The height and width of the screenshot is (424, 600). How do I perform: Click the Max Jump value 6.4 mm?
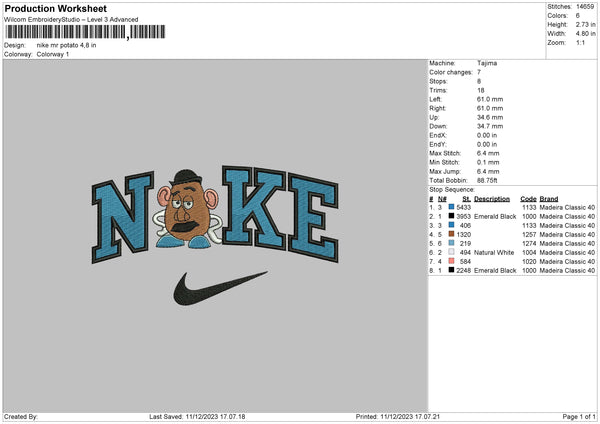(x=488, y=171)
